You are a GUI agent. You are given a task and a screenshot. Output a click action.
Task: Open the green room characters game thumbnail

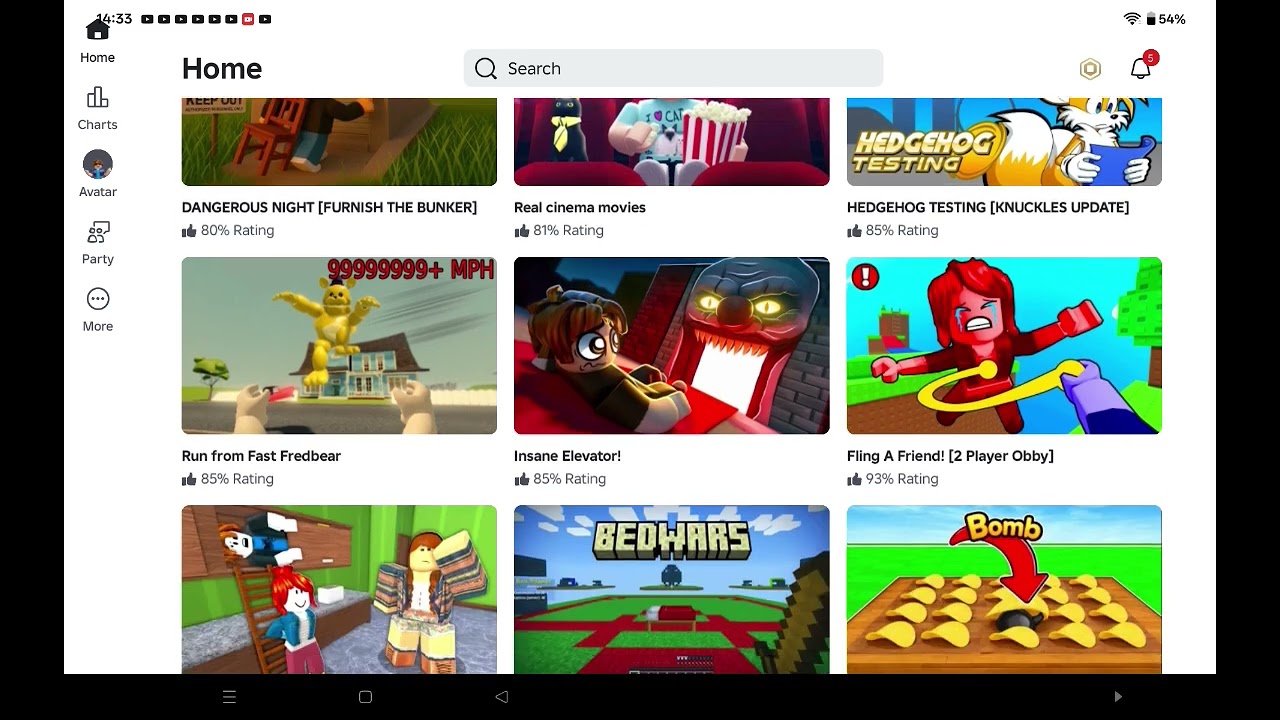point(339,589)
